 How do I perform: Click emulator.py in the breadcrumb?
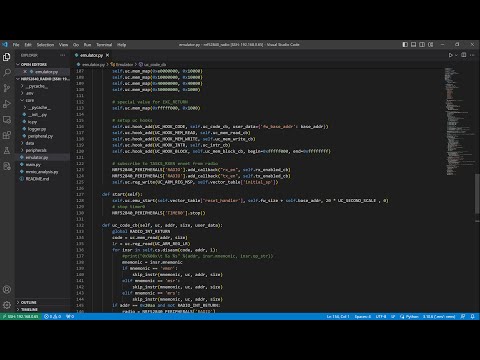click(x=93, y=65)
